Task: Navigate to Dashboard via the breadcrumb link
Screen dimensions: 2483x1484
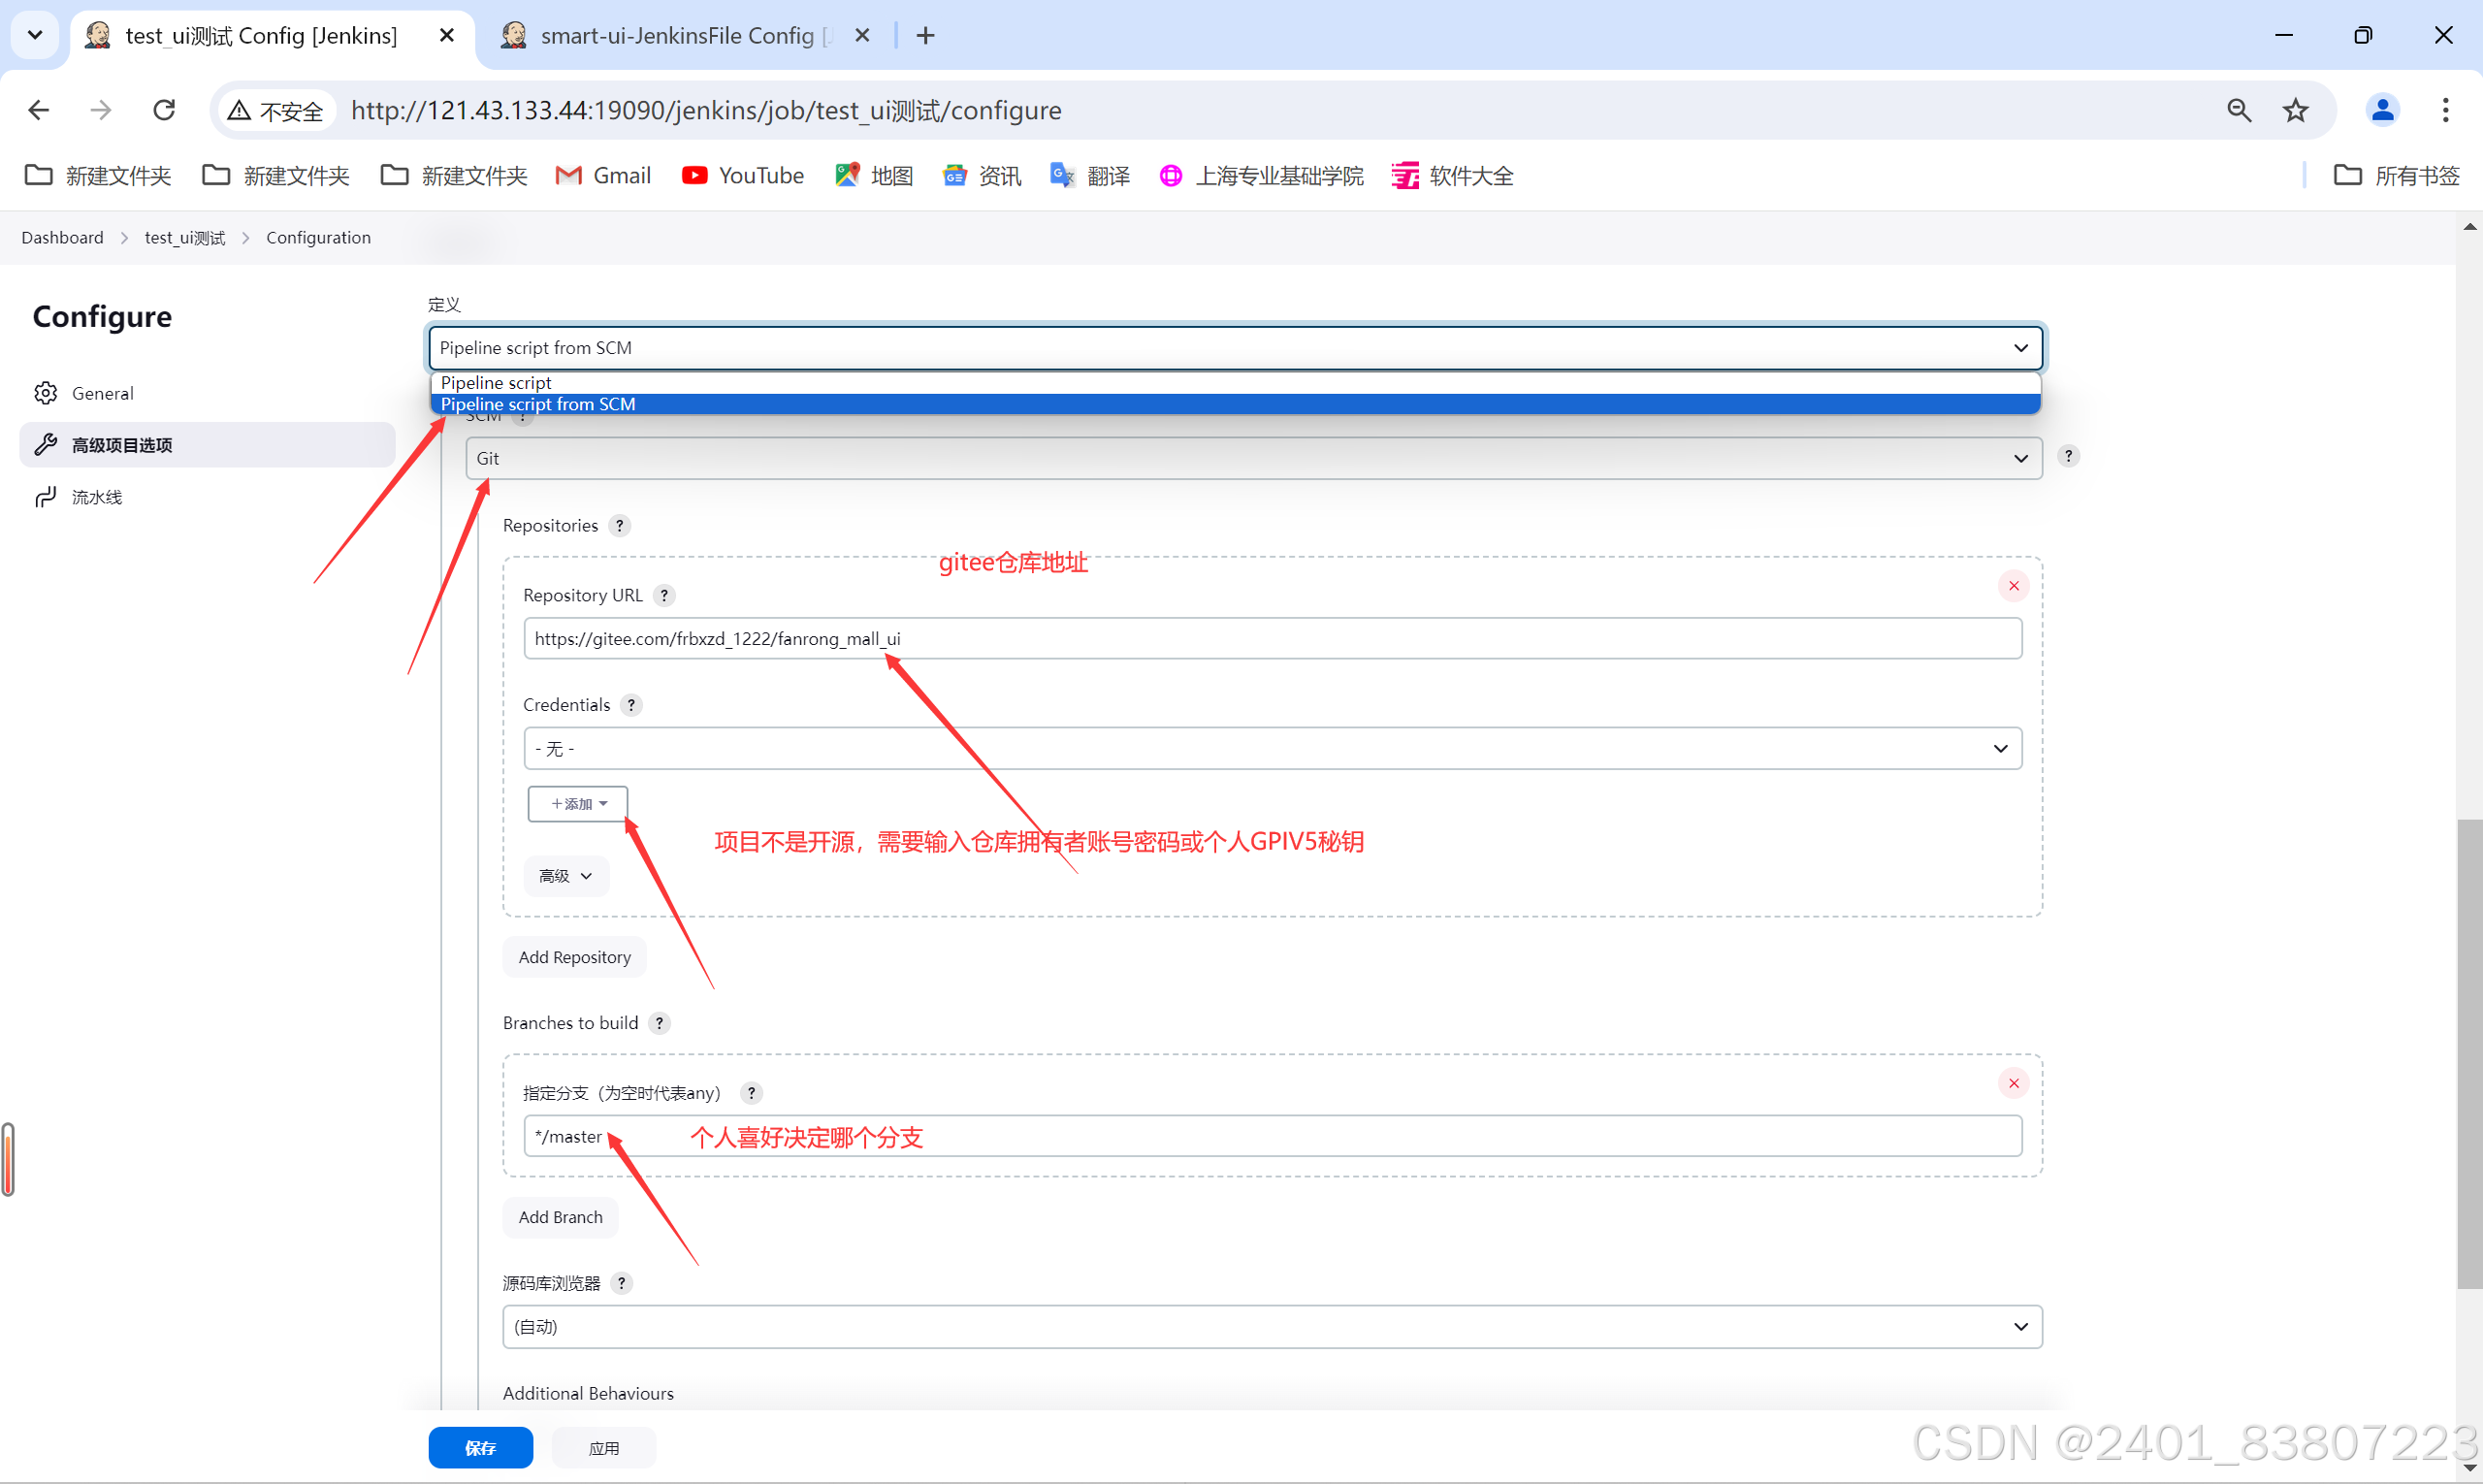Action: pyautogui.click(x=62, y=237)
